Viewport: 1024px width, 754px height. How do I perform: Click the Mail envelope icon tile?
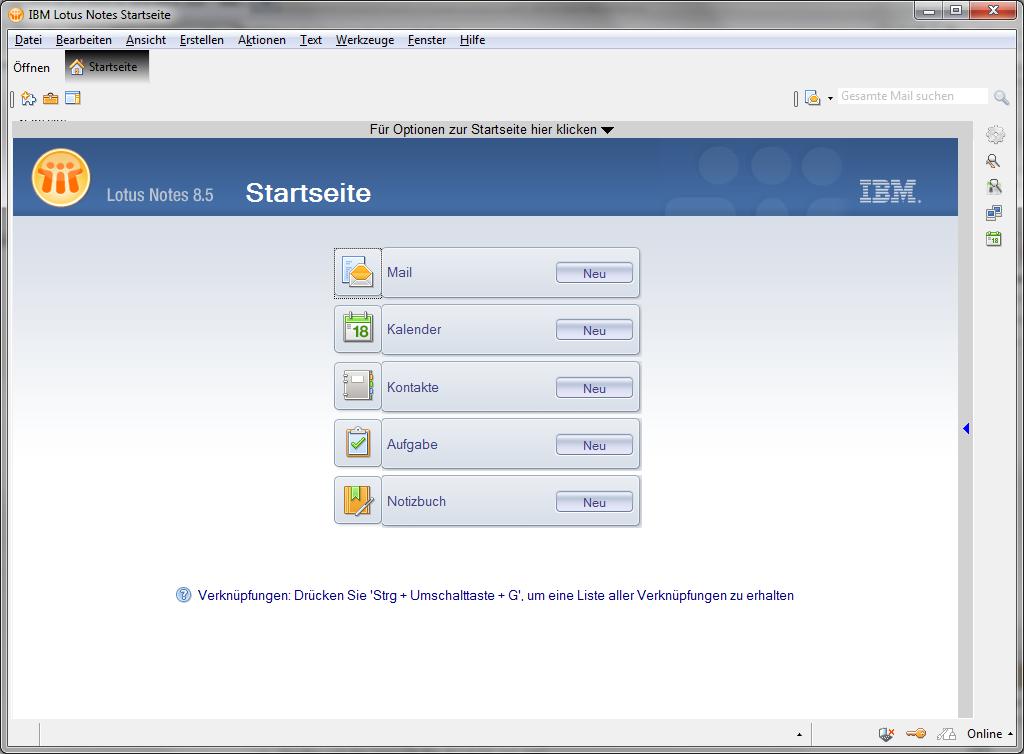click(357, 273)
